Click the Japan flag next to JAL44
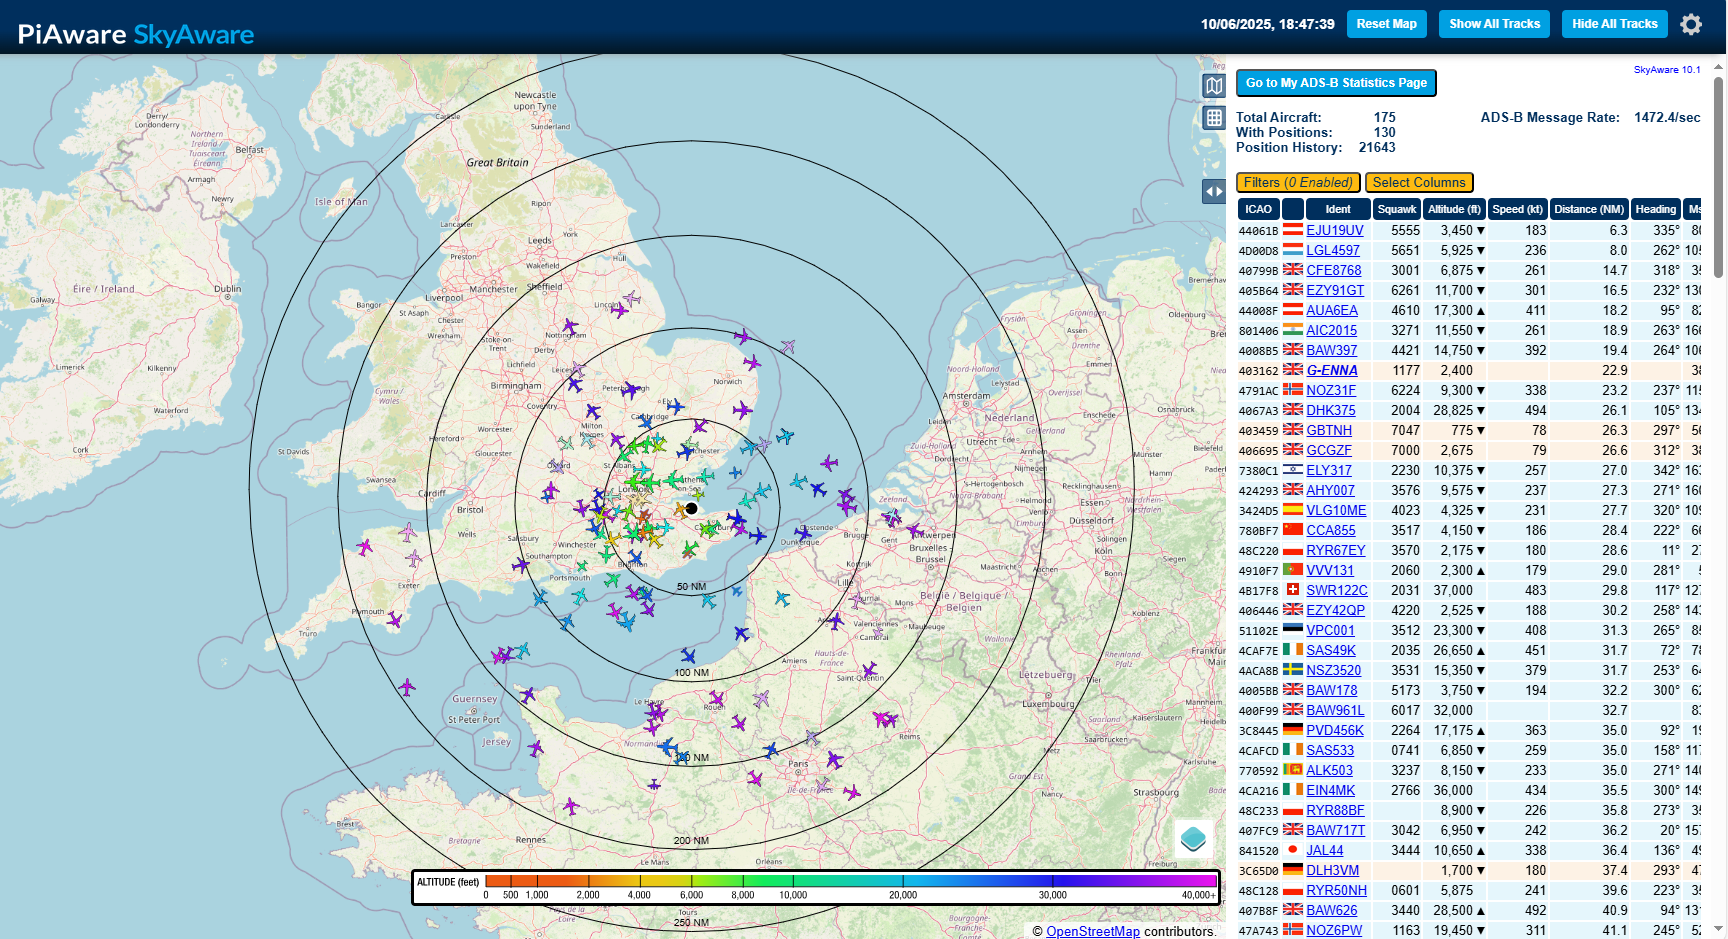This screenshot has width=1728, height=939. 1293,849
